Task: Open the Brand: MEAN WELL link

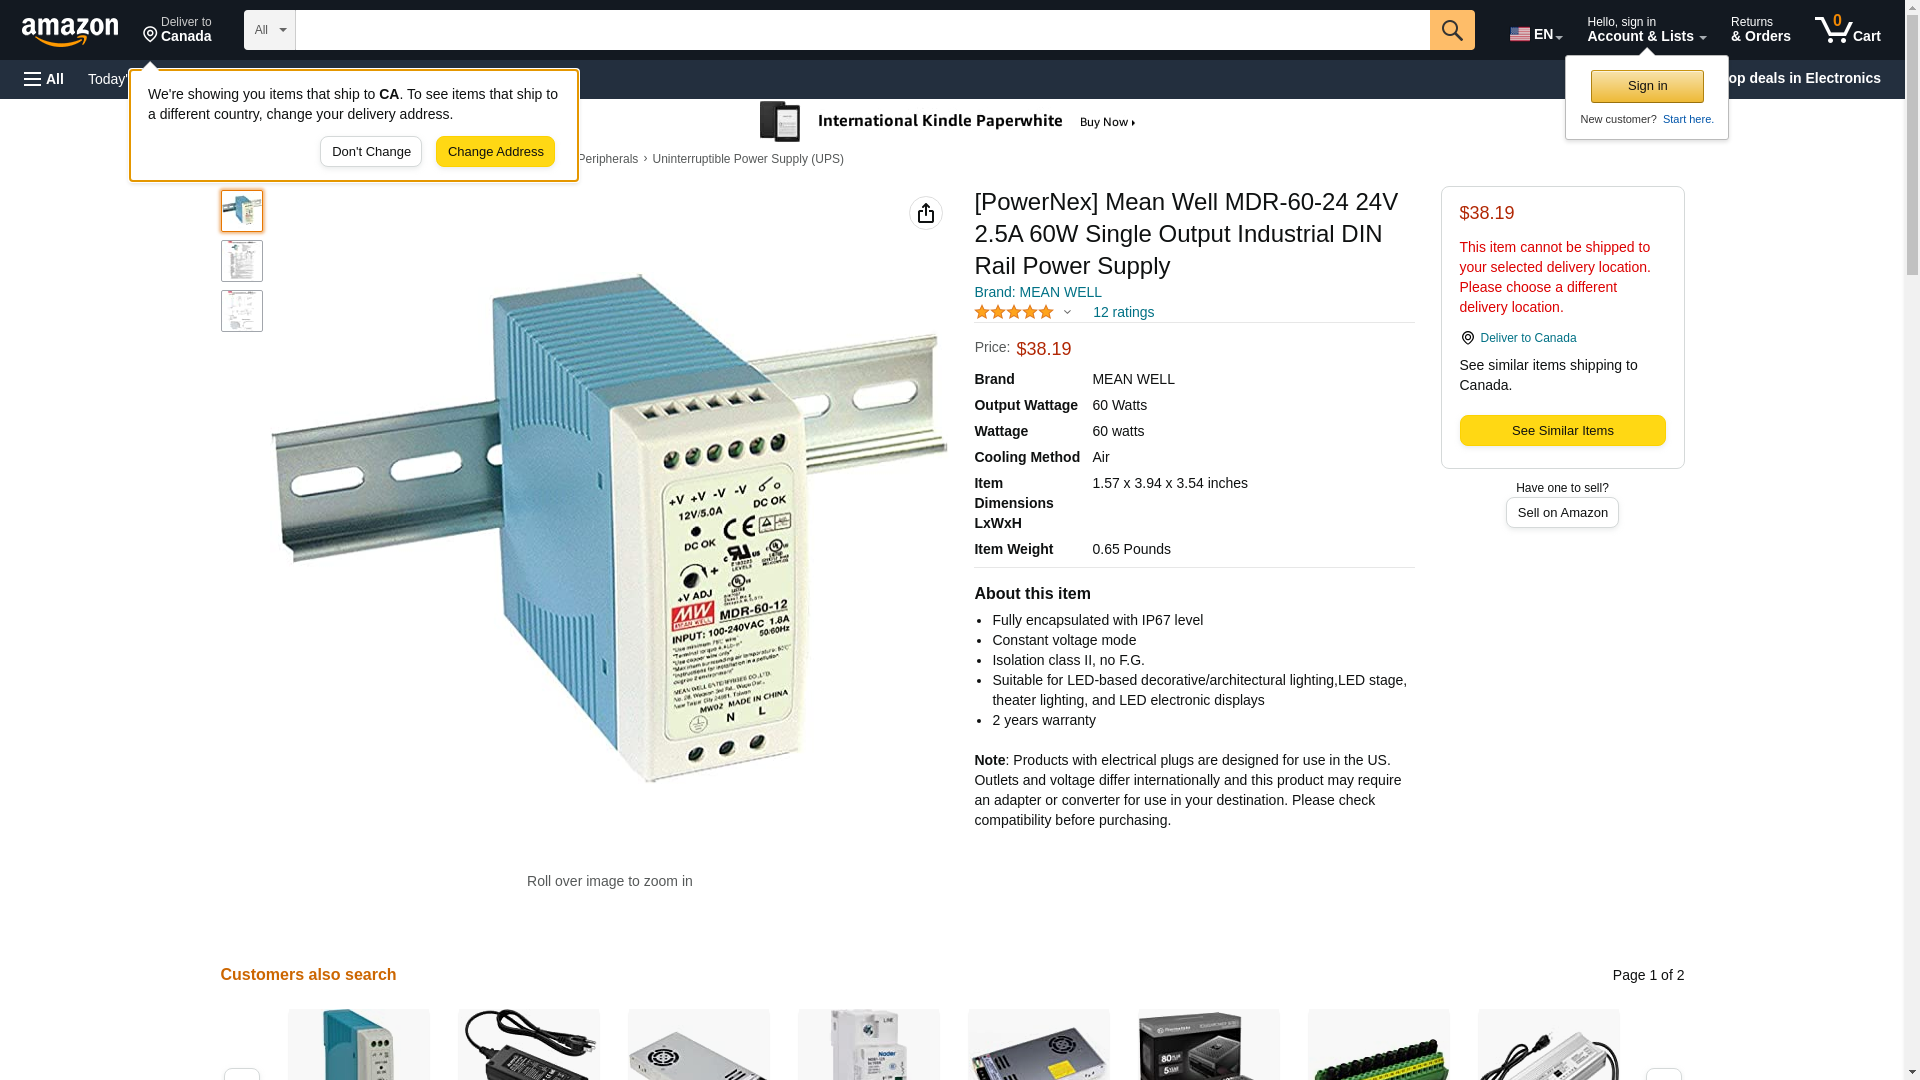Action: pos(1038,292)
